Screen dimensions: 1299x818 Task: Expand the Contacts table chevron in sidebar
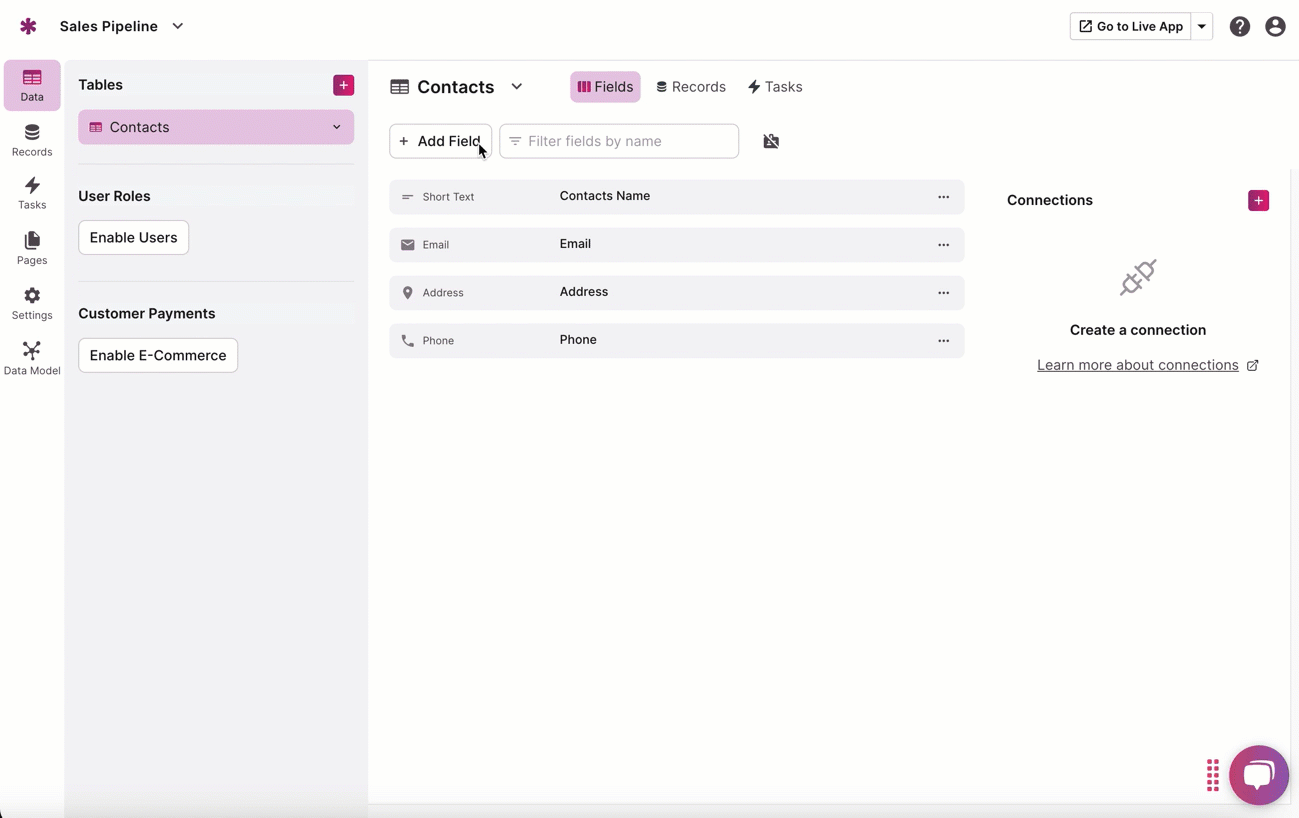[x=336, y=127]
